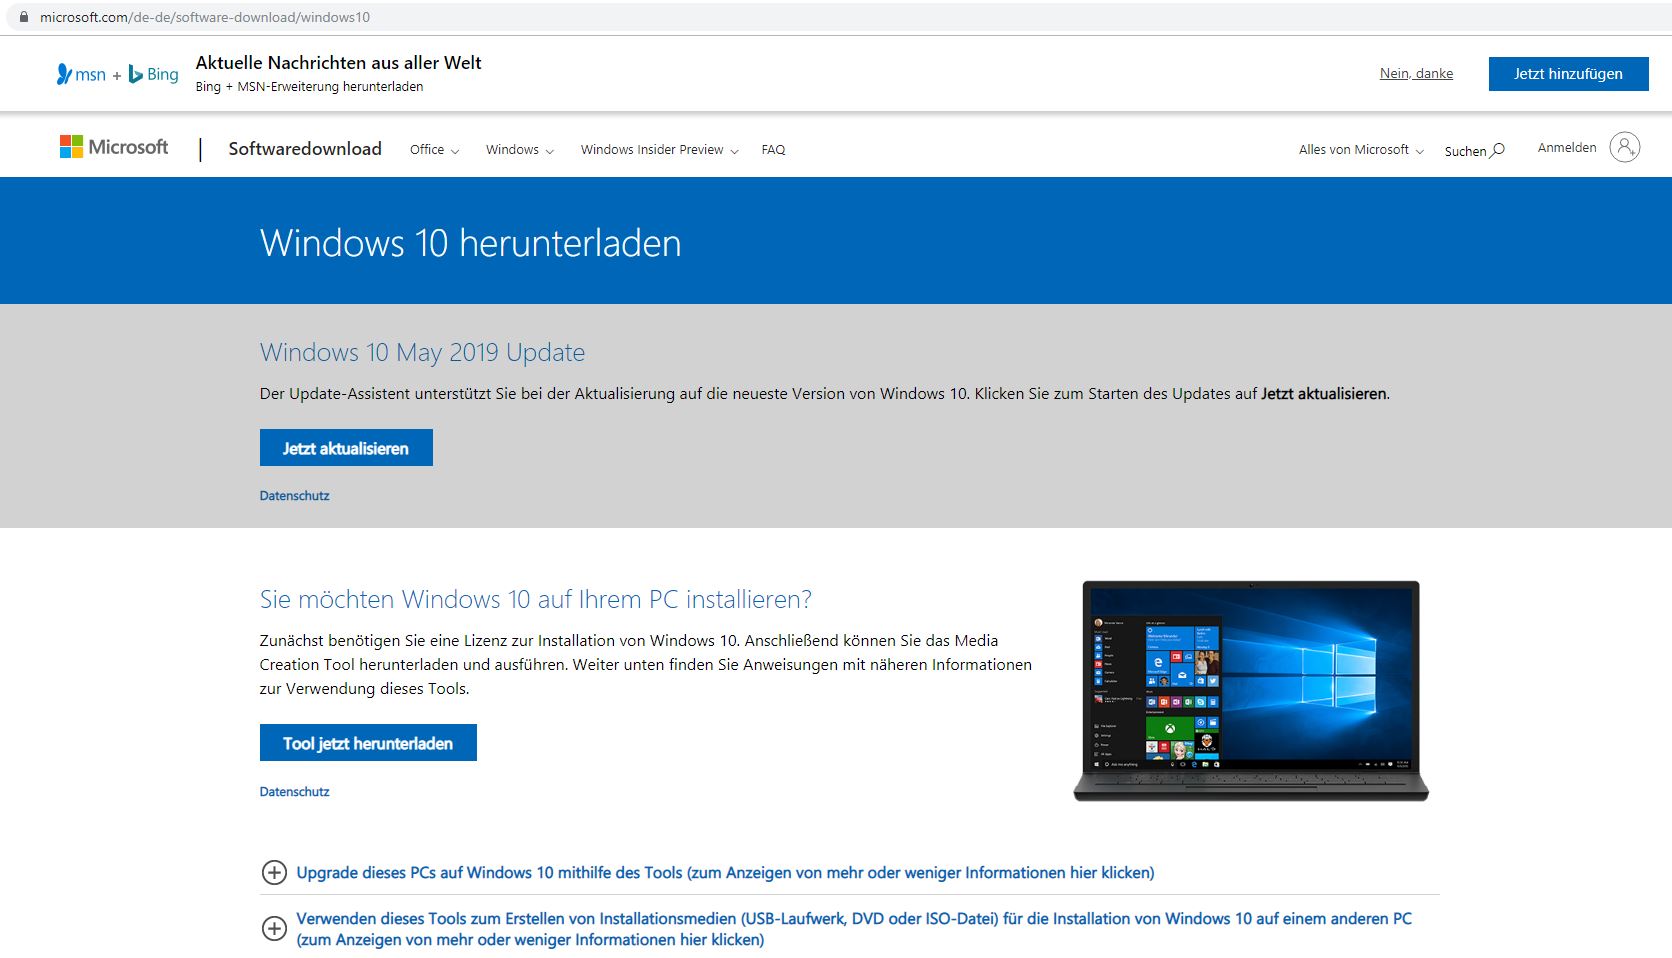Click the browser address bar URL
1672x958 pixels.
click(205, 17)
